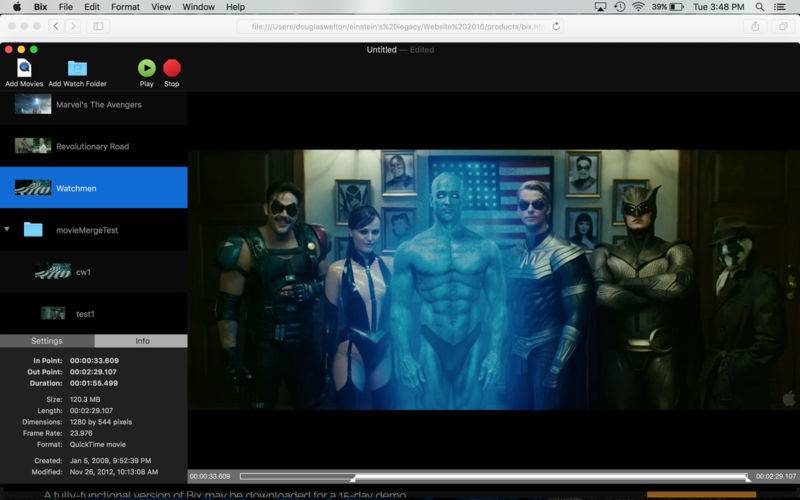The width and height of the screenshot is (800, 500).
Task: Select Revolutionary Road in the movie list
Action: (x=94, y=146)
